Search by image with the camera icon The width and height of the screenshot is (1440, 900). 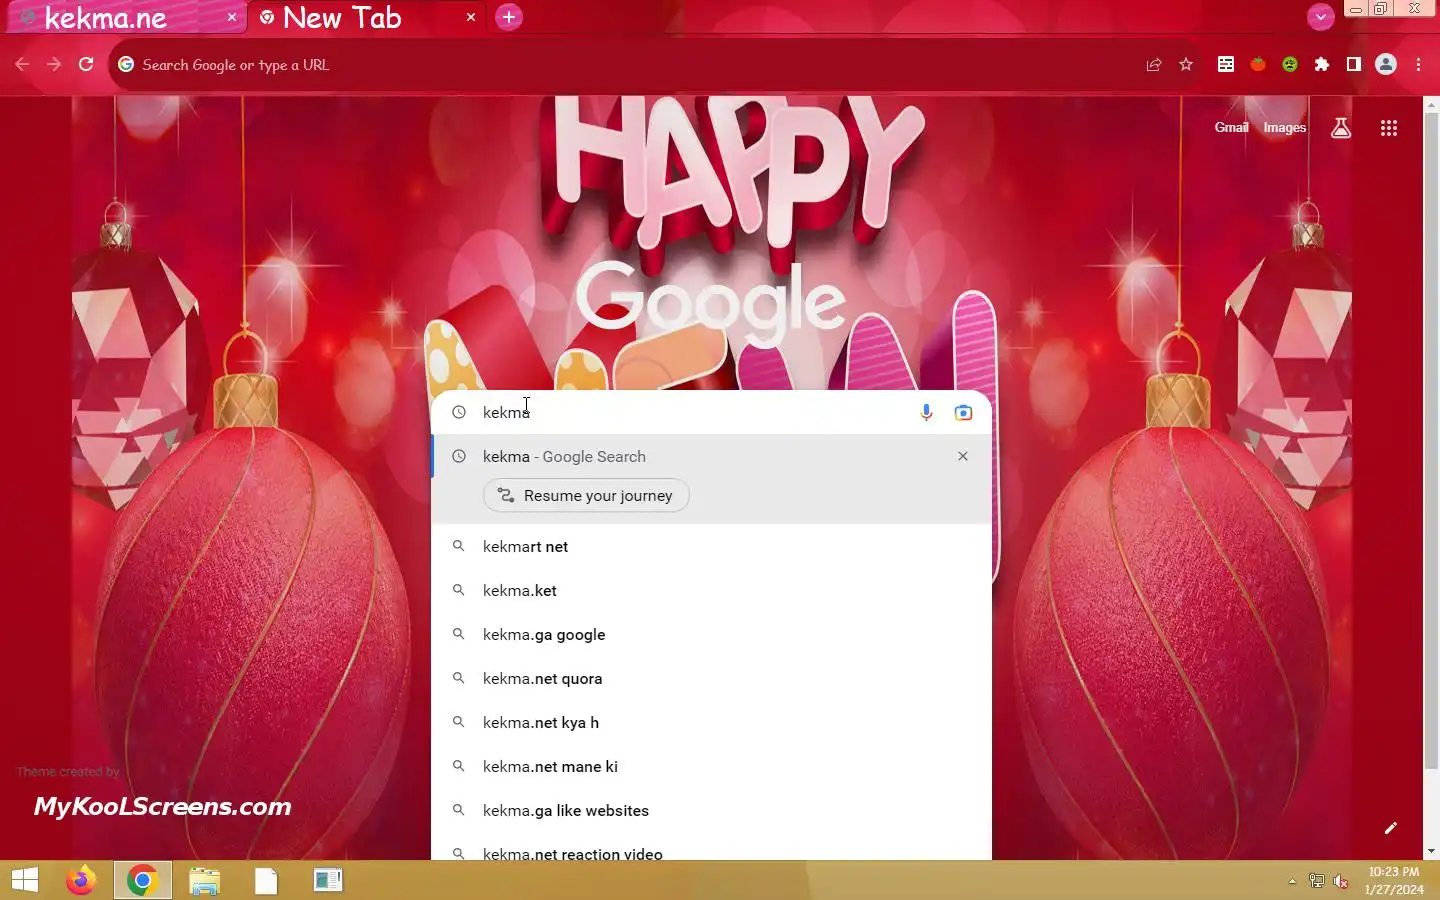coord(963,412)
